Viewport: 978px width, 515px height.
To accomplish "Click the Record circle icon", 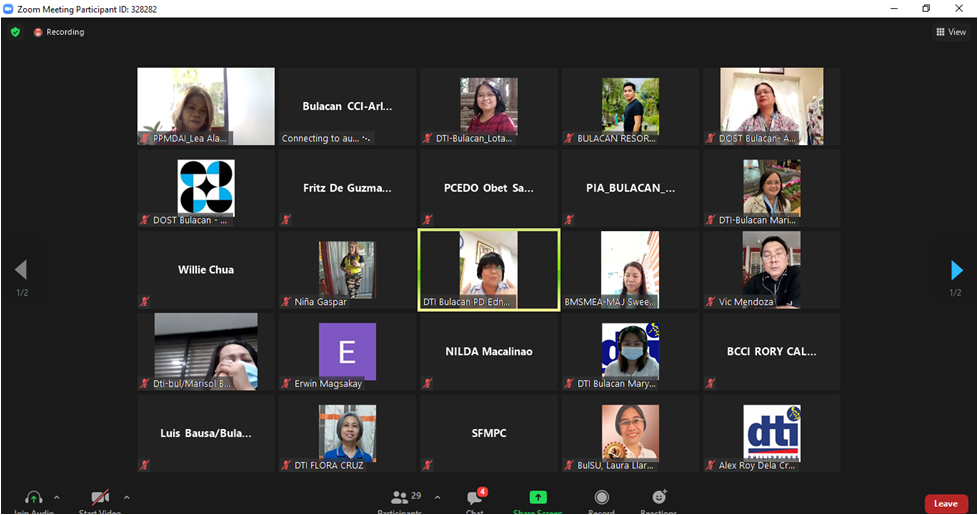I will pyautogui.click(x=601, y=497).
